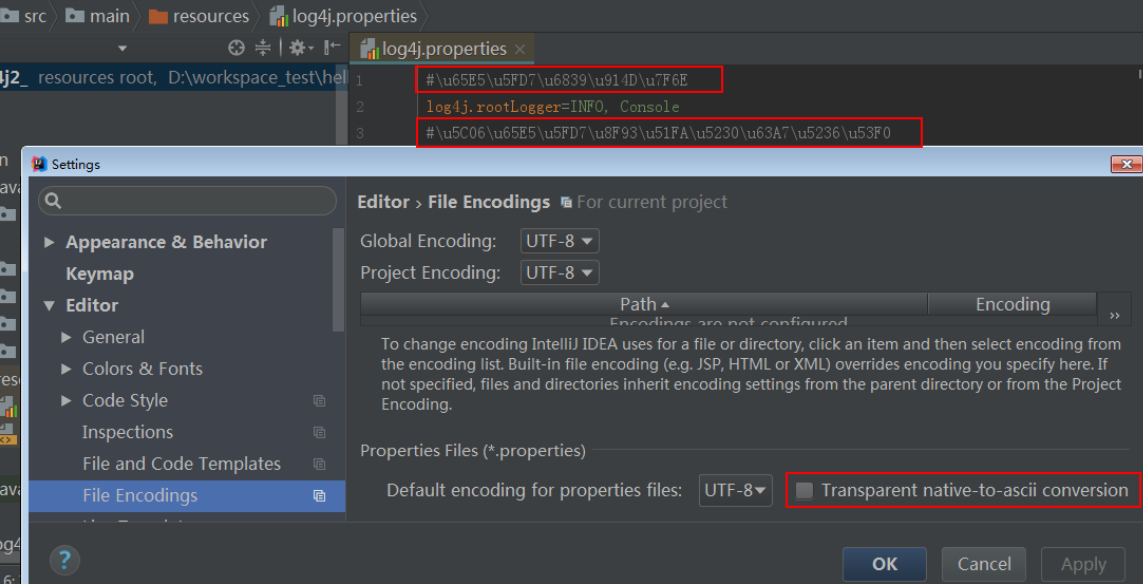Sort by the Path column header
This screenshot has height=584, width=1143.
[x=644, y=304]
